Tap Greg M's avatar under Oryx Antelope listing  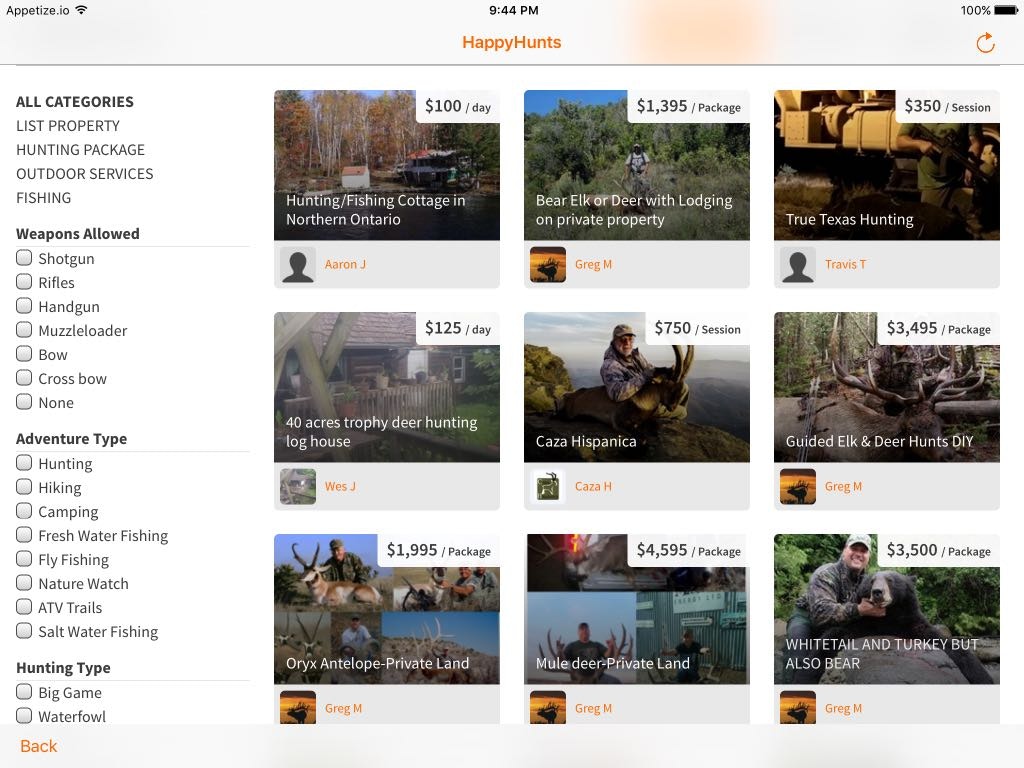pos(297,710)
